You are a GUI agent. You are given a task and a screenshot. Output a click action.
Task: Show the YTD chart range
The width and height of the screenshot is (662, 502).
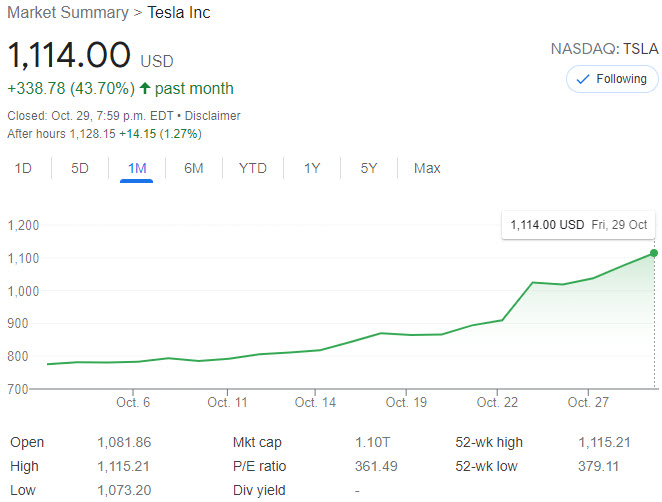[253, 168]
